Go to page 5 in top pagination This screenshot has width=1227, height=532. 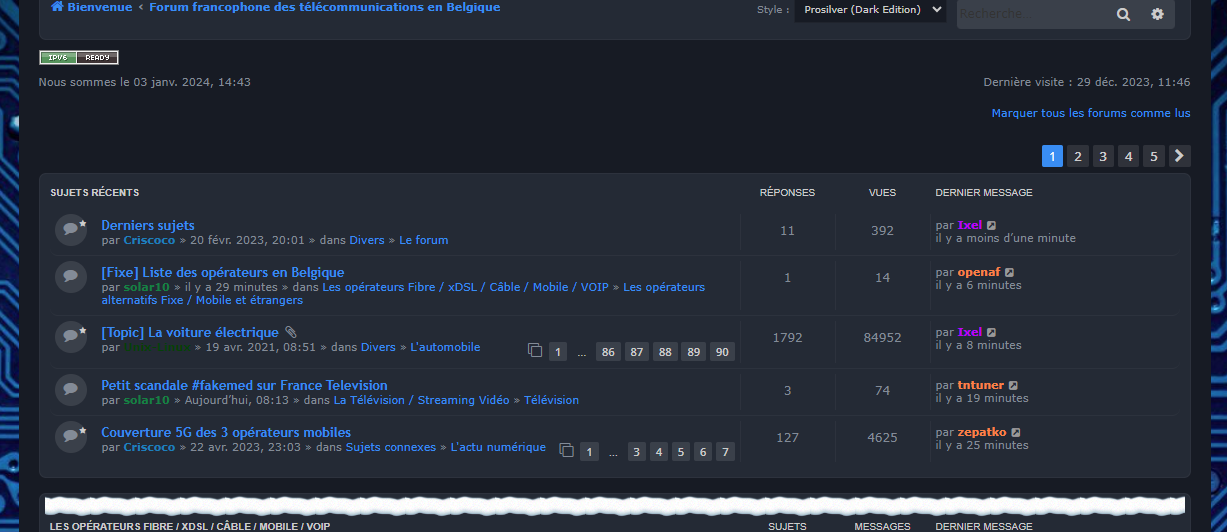click(1154, 156)
